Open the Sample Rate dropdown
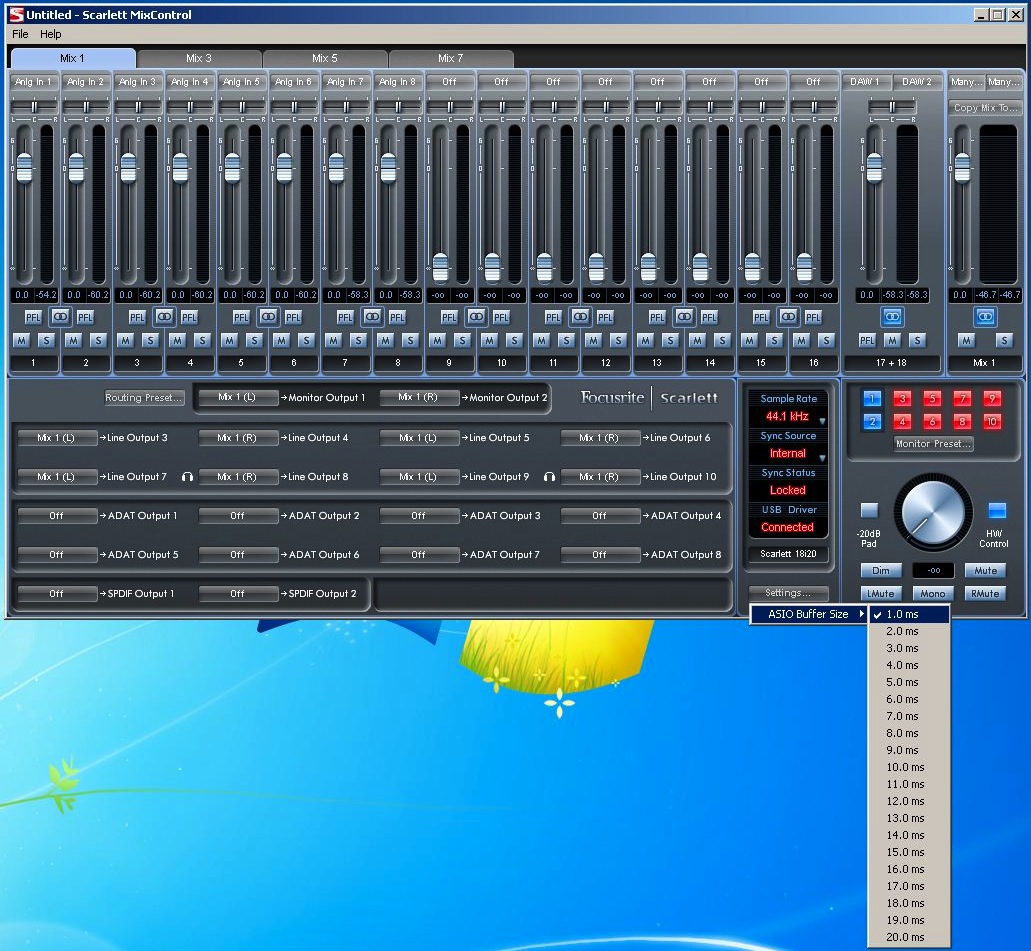Screen dimensions: 1031x951 click(788, 415)
